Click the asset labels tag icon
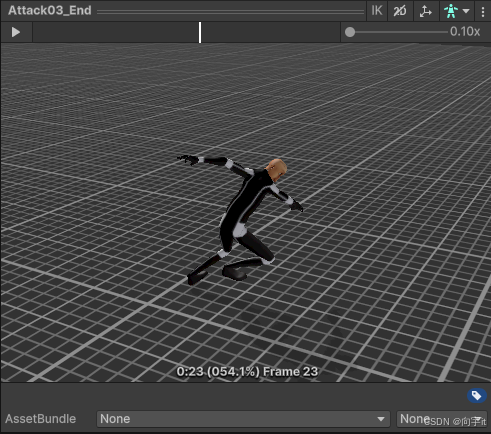This screenshot has width=491, height=434. click(476, 396)
